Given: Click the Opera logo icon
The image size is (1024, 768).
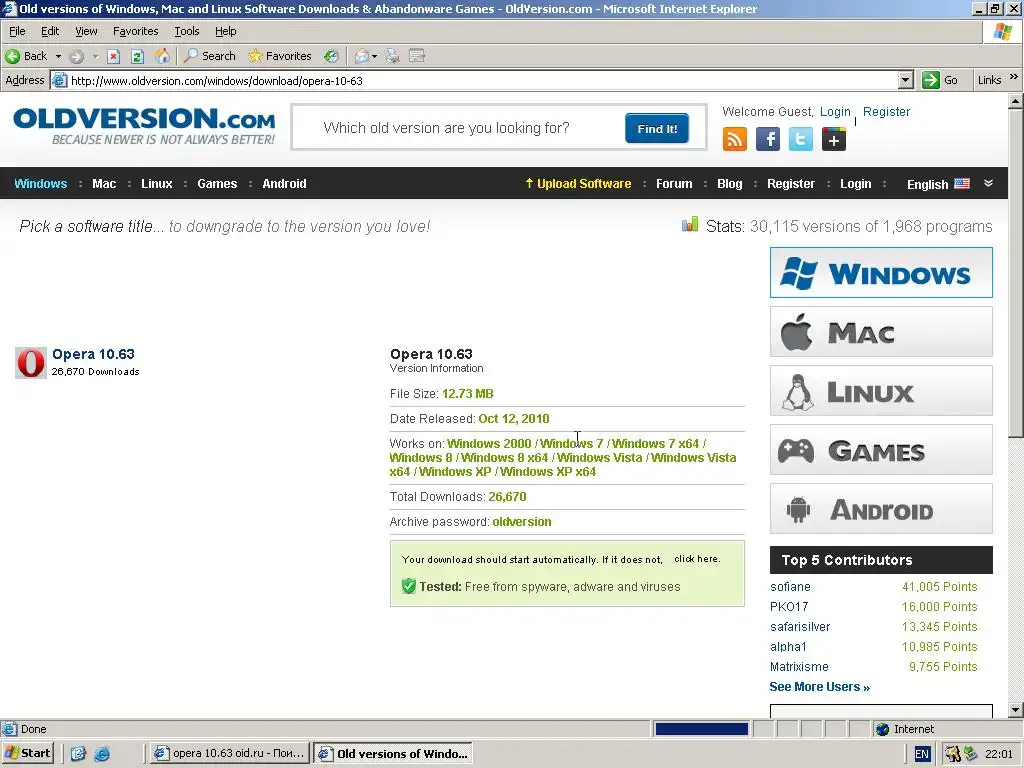Looking at the screenshot, I should [31, 363].
